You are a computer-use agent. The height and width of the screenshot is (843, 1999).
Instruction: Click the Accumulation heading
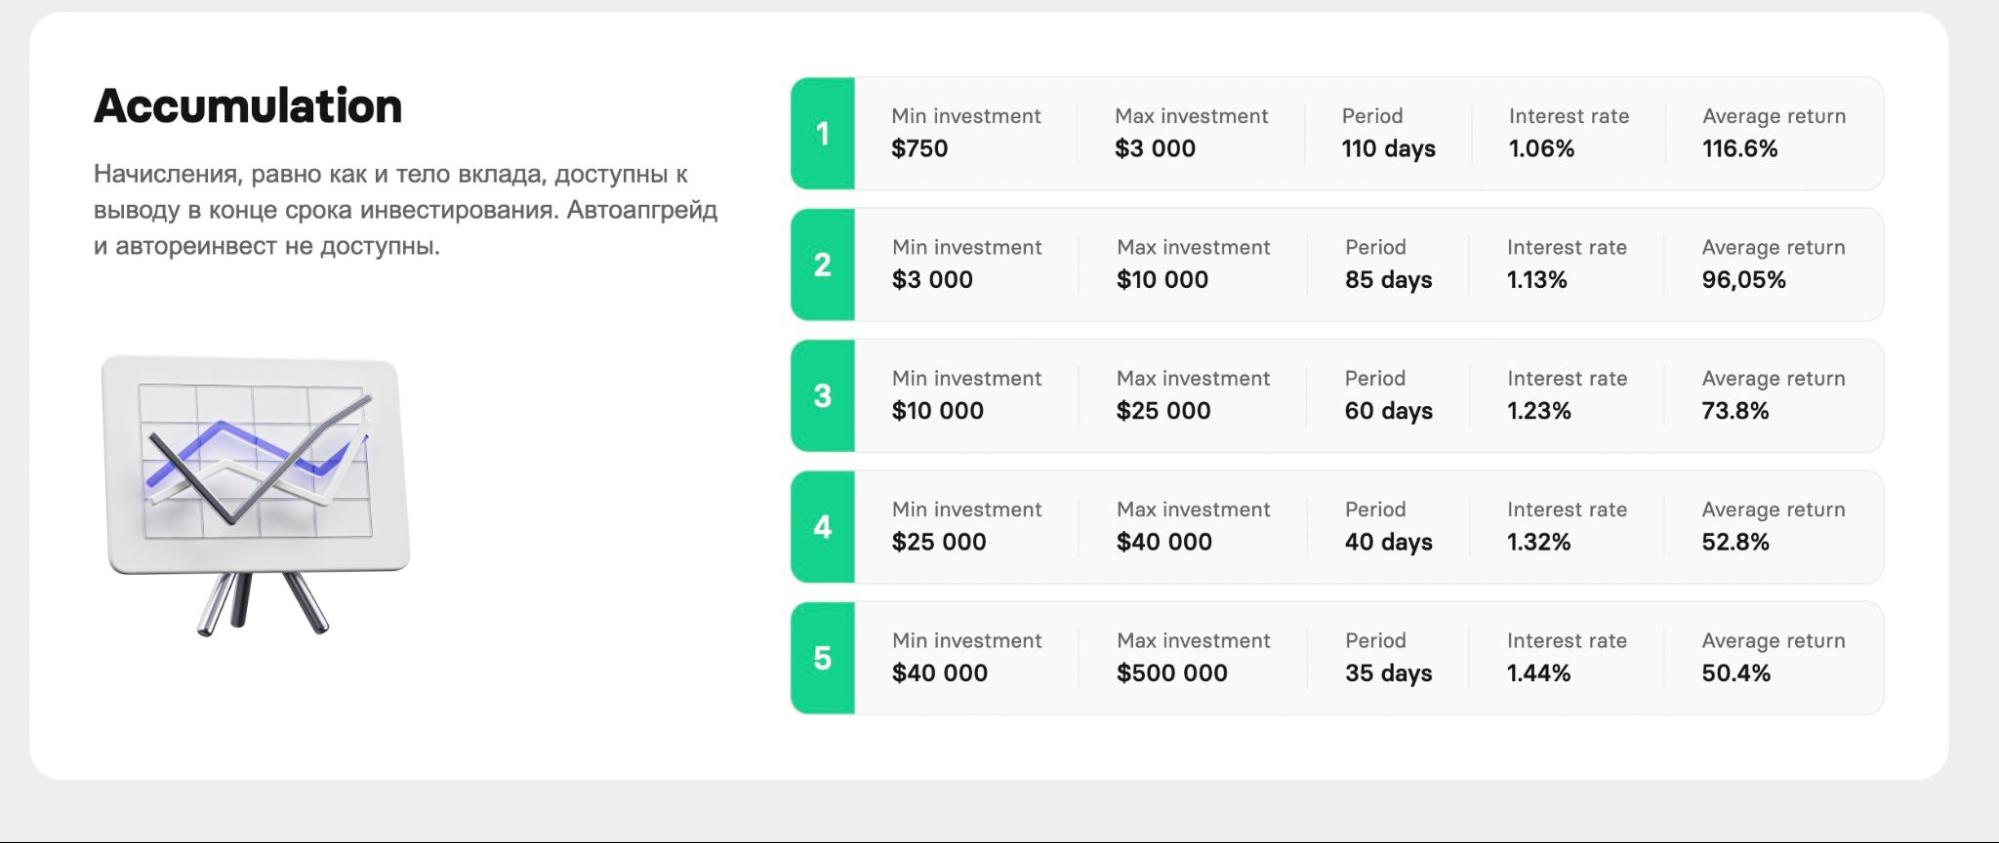(248, 106)
